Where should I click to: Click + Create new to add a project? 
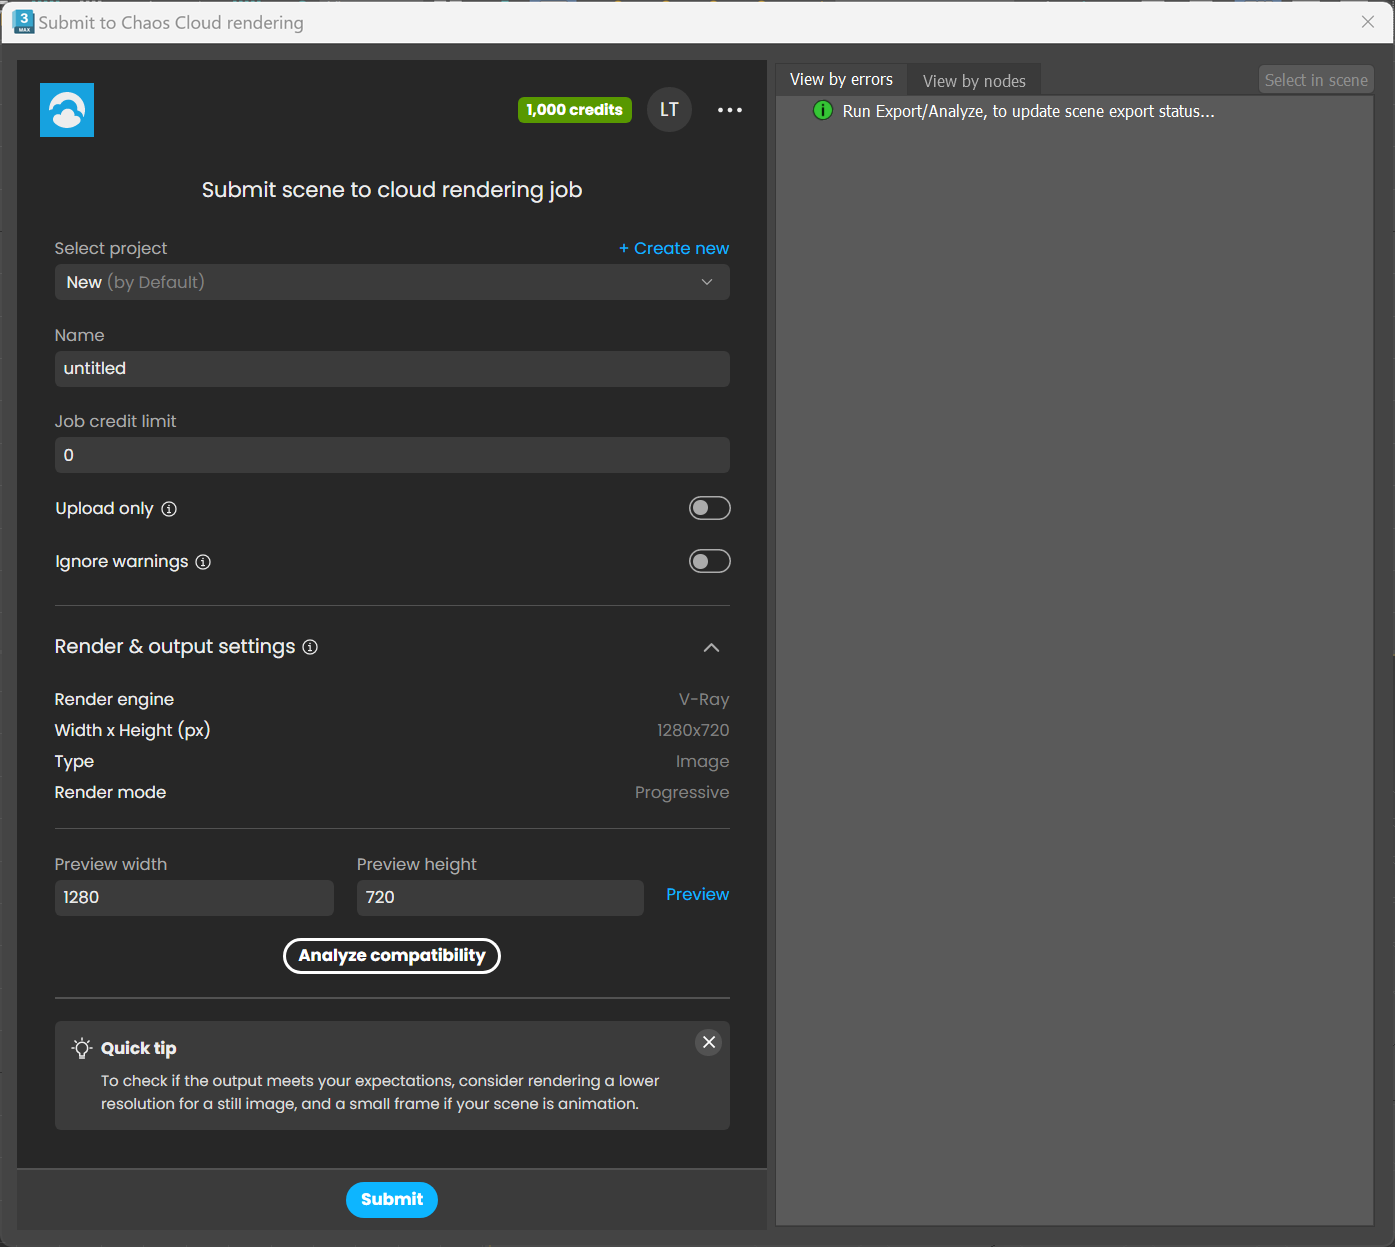(673, 248)
